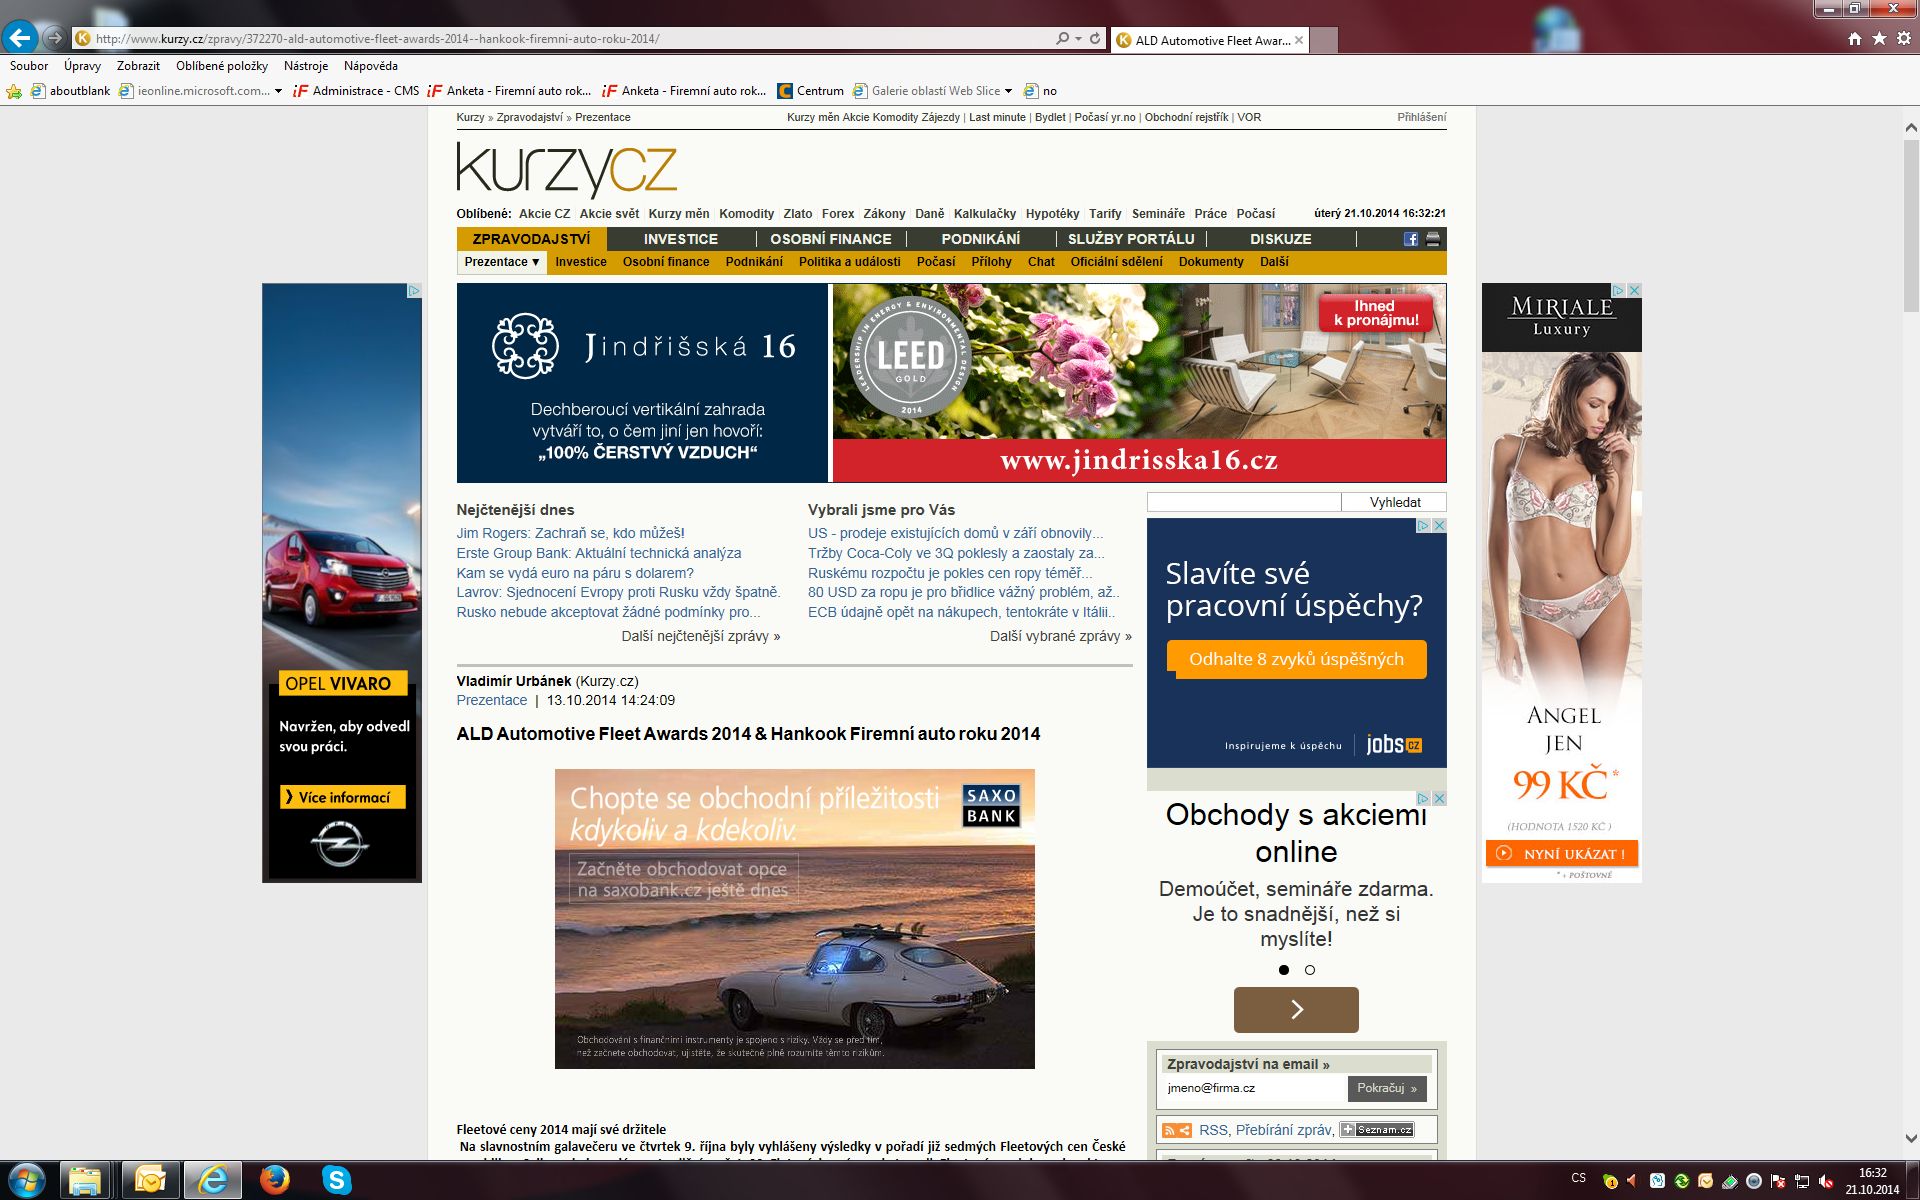Click Více informací in Opel ad
The height and width of the screenshot is (1200, 1920).
tap(343, 797)
